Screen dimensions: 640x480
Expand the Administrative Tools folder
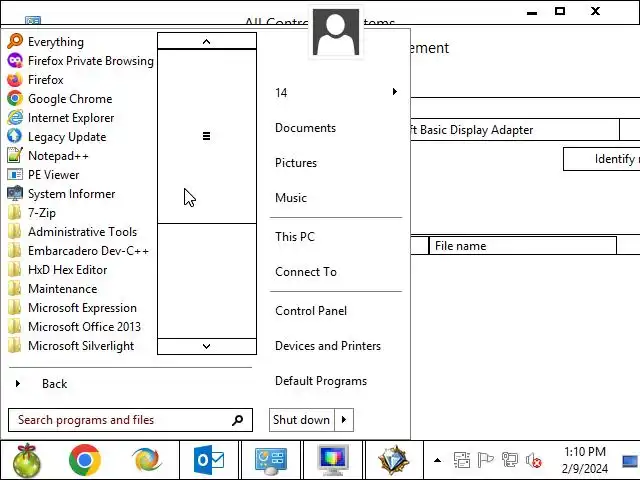[x=72, y=232]
